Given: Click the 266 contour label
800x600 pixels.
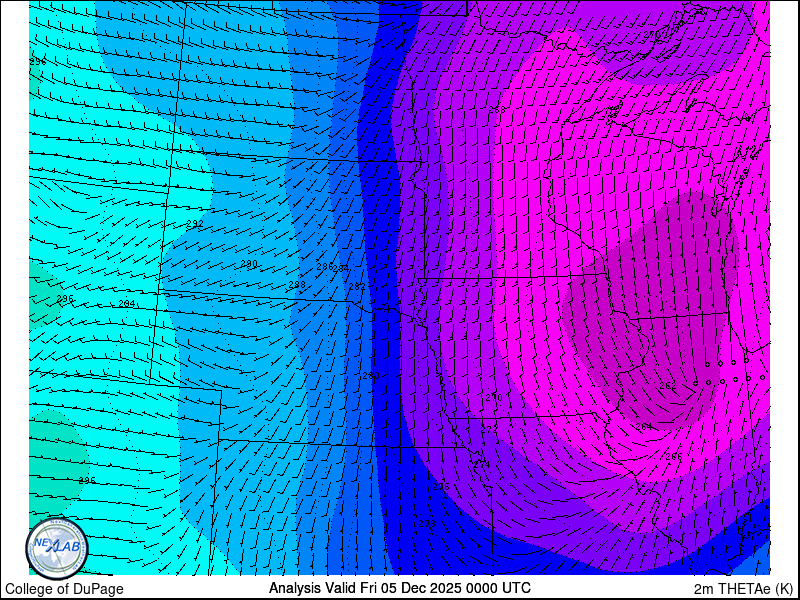Looking at the screenshot, I should click(674, 457).
